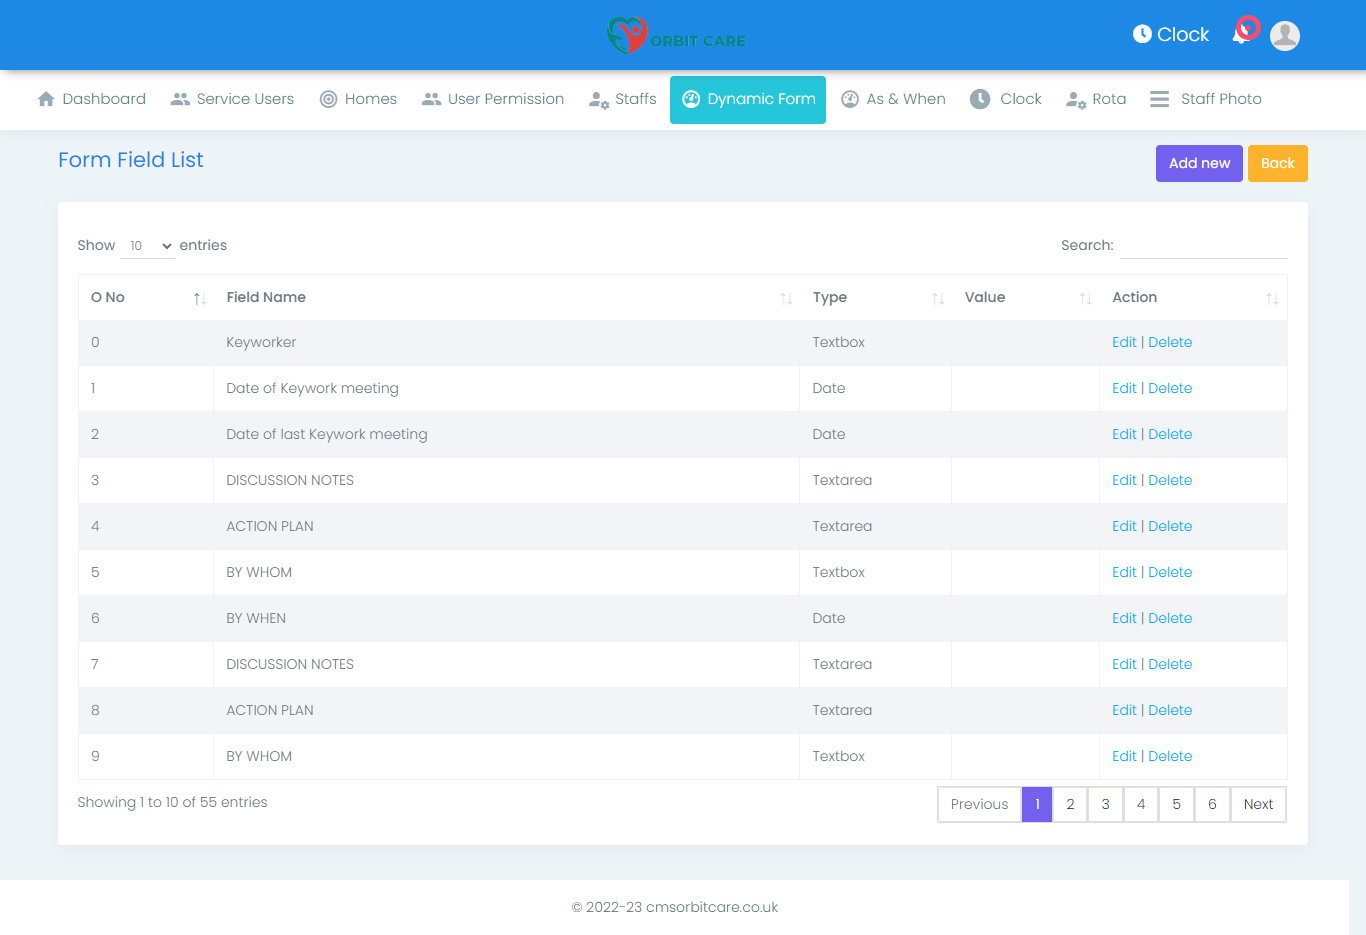The height and width of the screenshot is (935, 1366).
Task: Select the Dynamic Form gauge icon
Action: [689, 99]
